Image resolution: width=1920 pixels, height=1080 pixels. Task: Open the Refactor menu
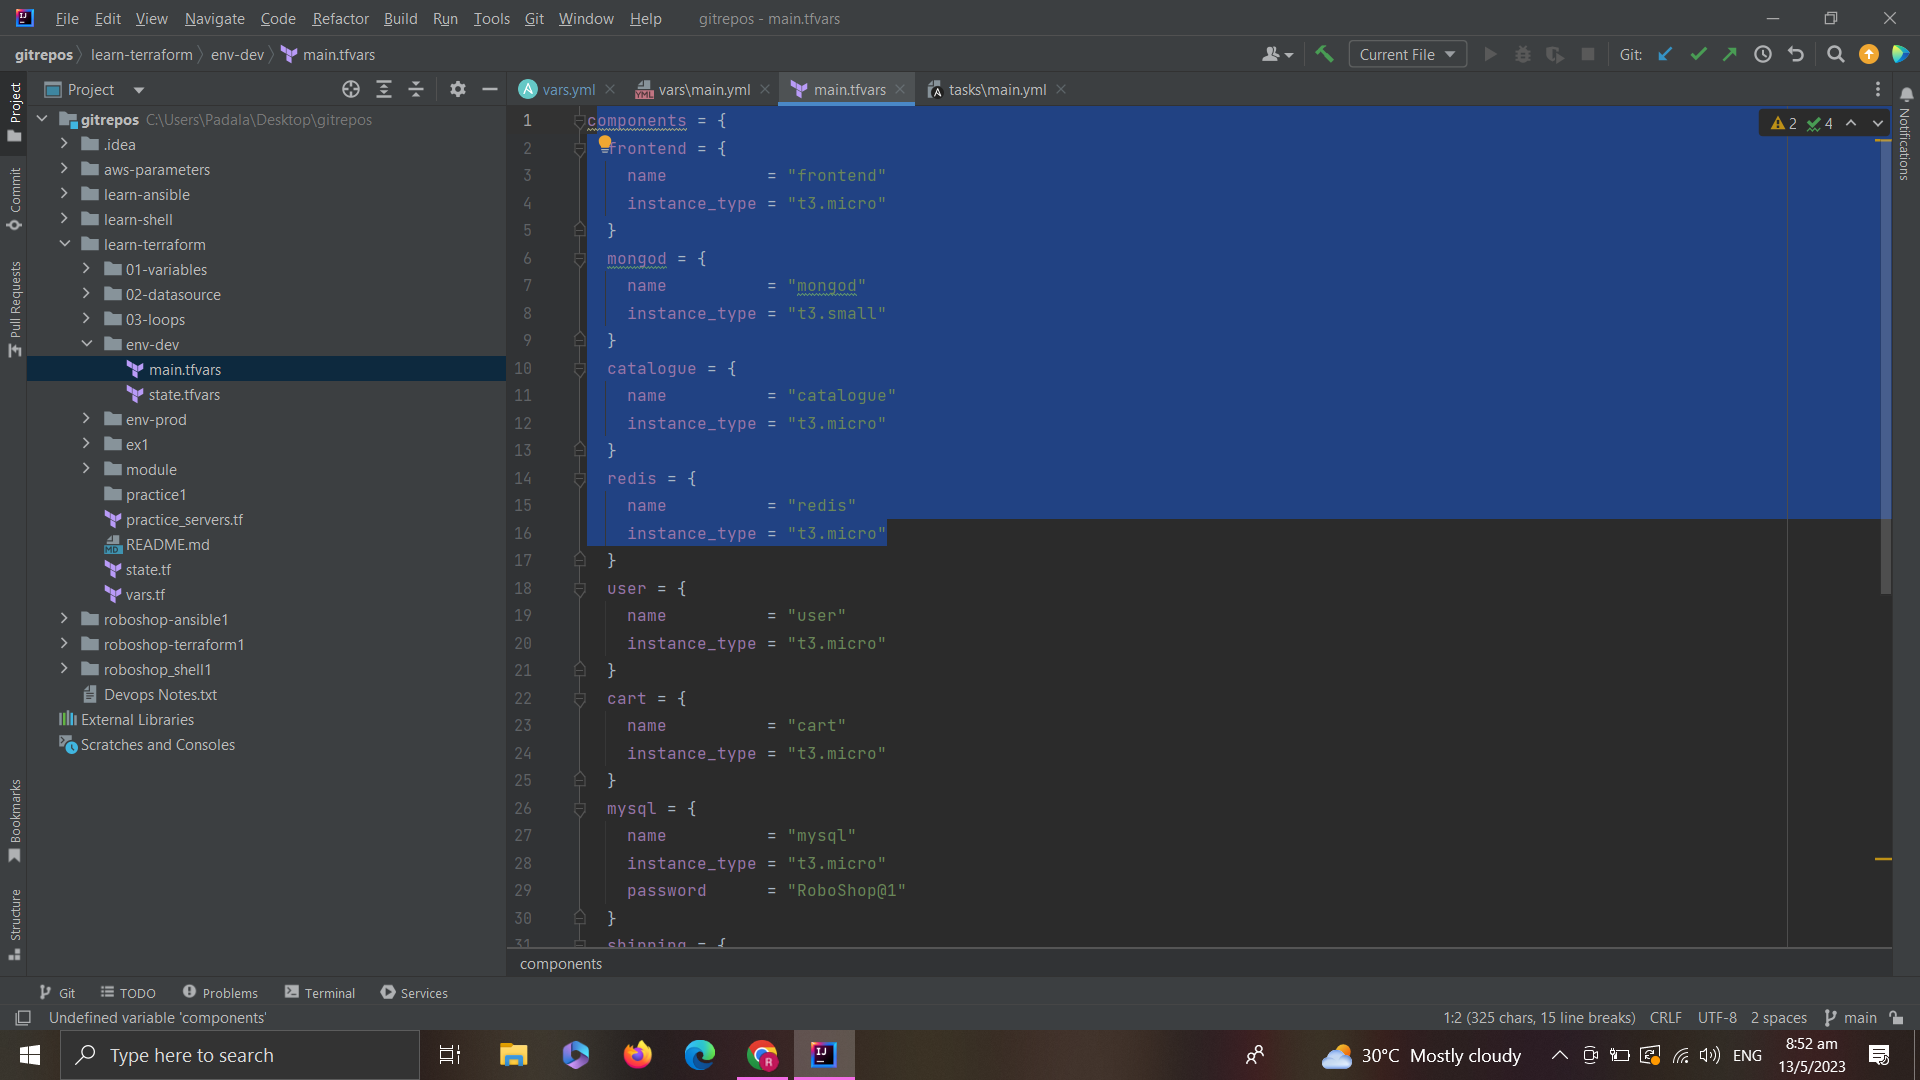tap(340, 18)
